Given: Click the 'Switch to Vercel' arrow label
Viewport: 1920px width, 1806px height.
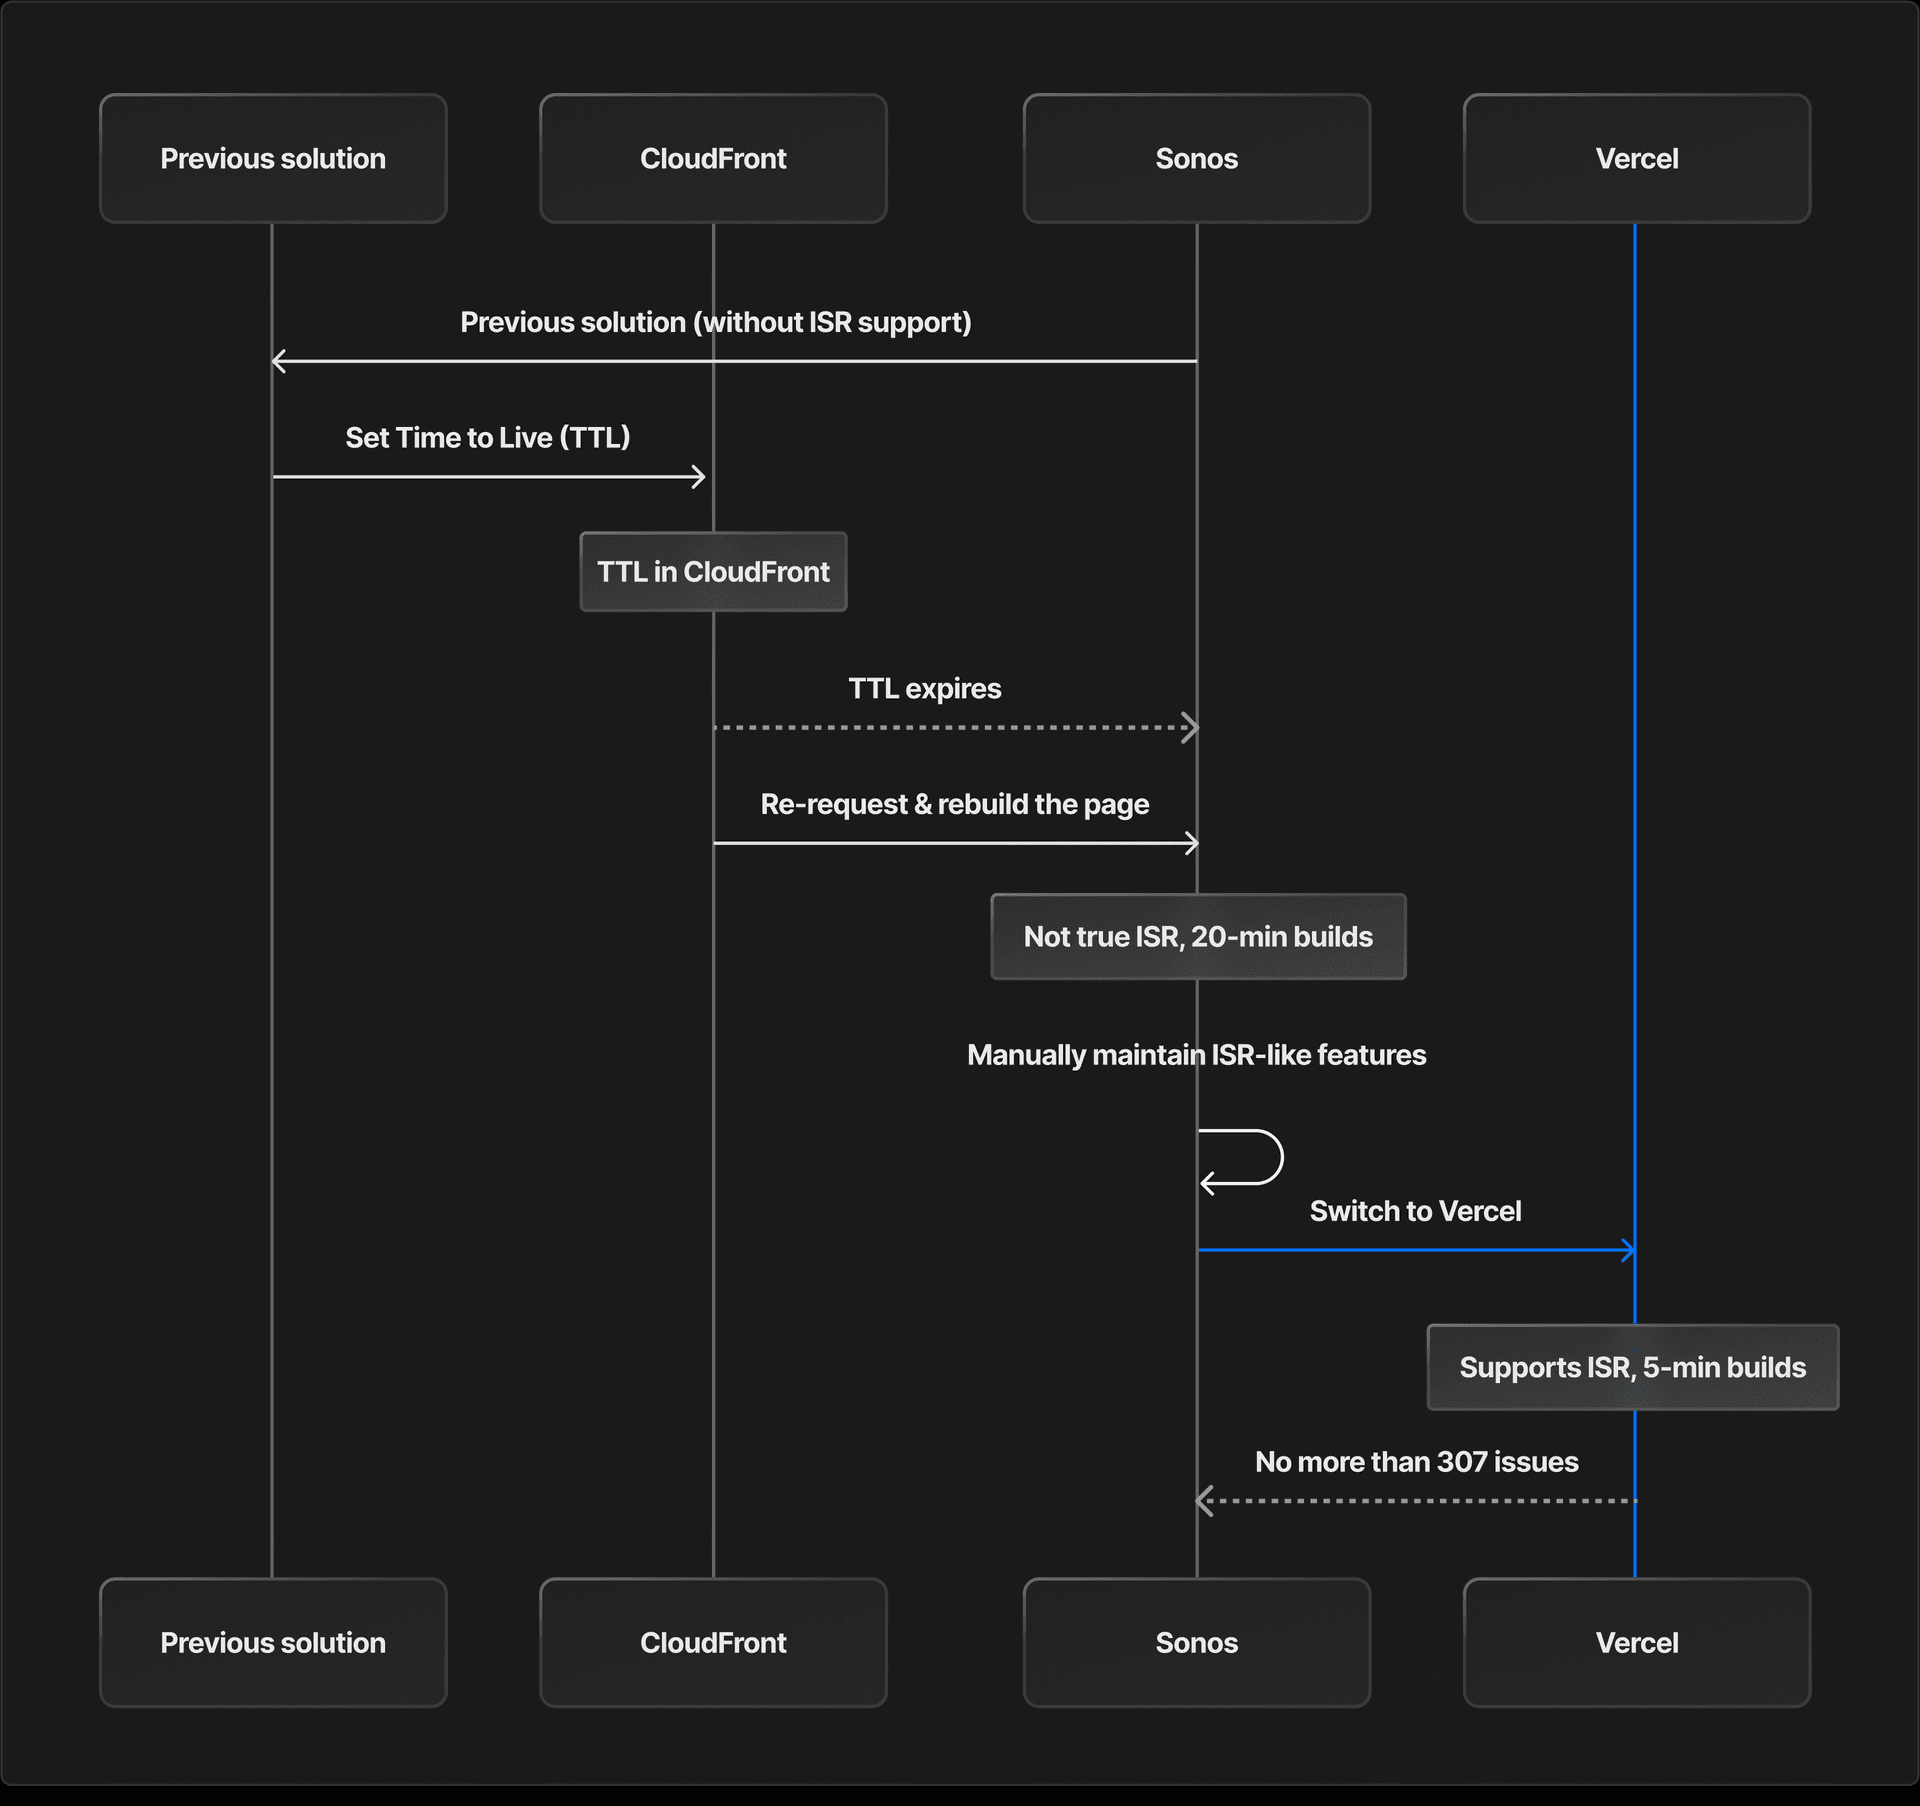Looking at the screenshot, I should point(1416,1210).
